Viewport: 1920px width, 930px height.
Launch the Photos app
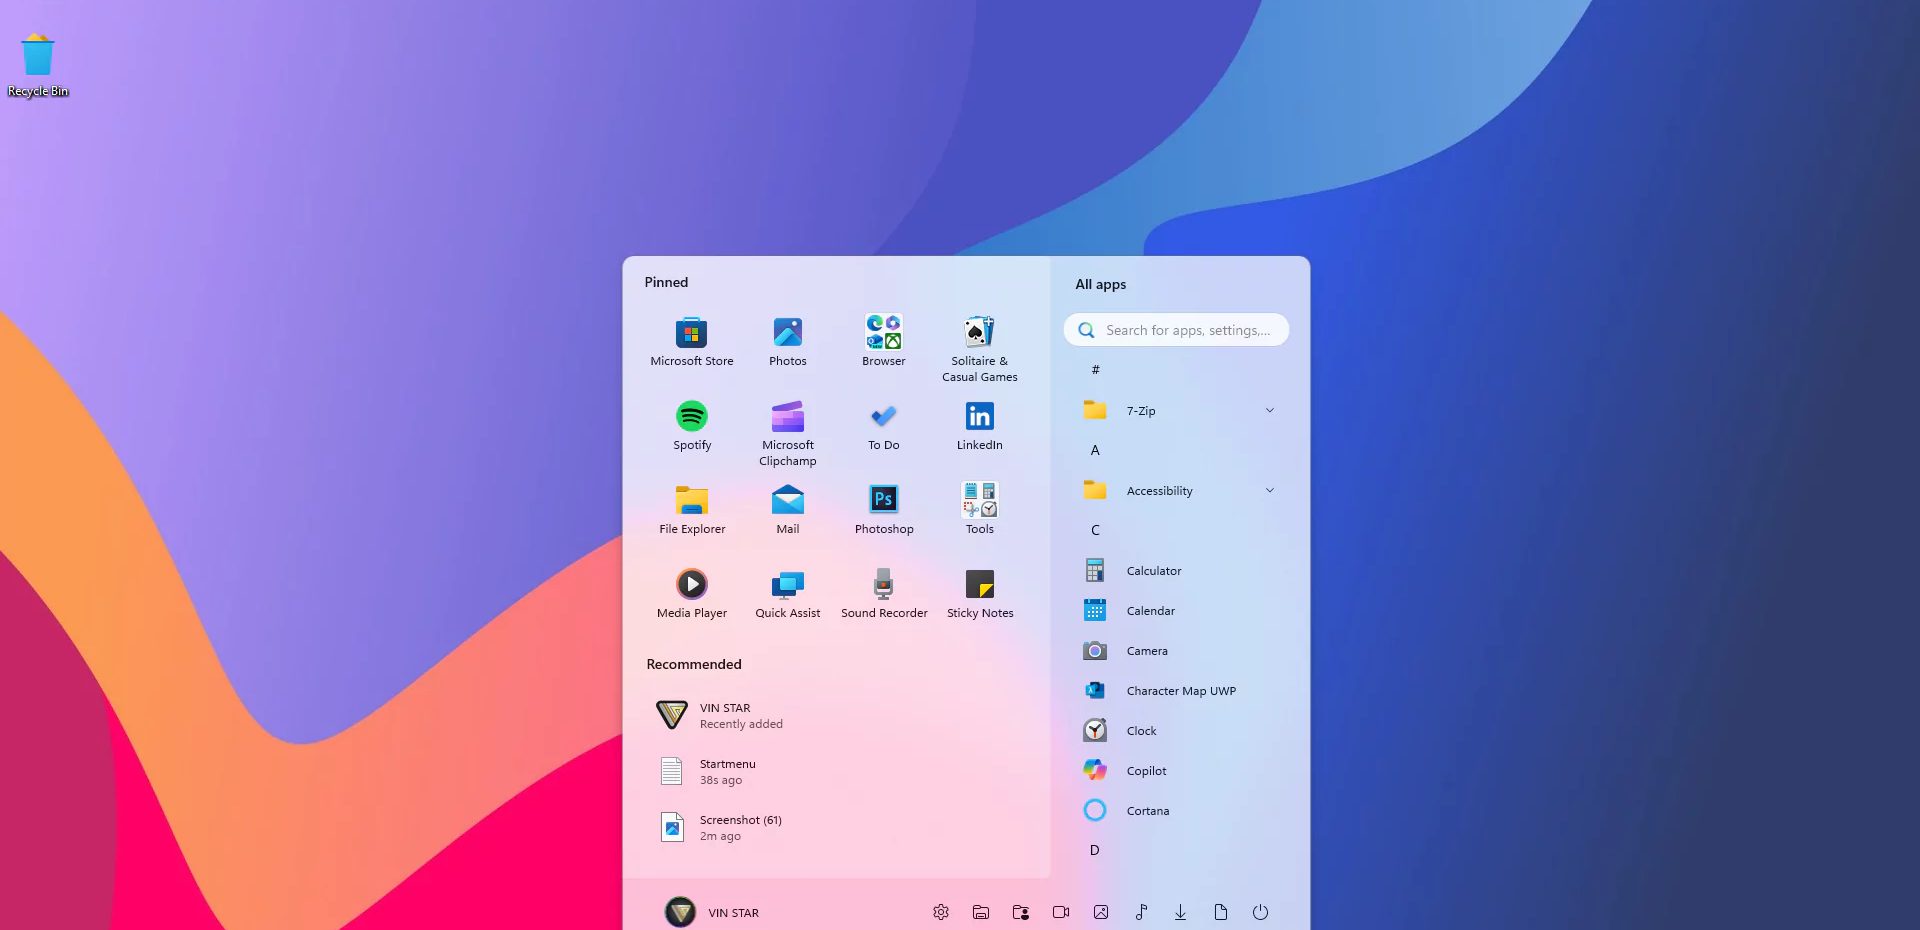787,342
